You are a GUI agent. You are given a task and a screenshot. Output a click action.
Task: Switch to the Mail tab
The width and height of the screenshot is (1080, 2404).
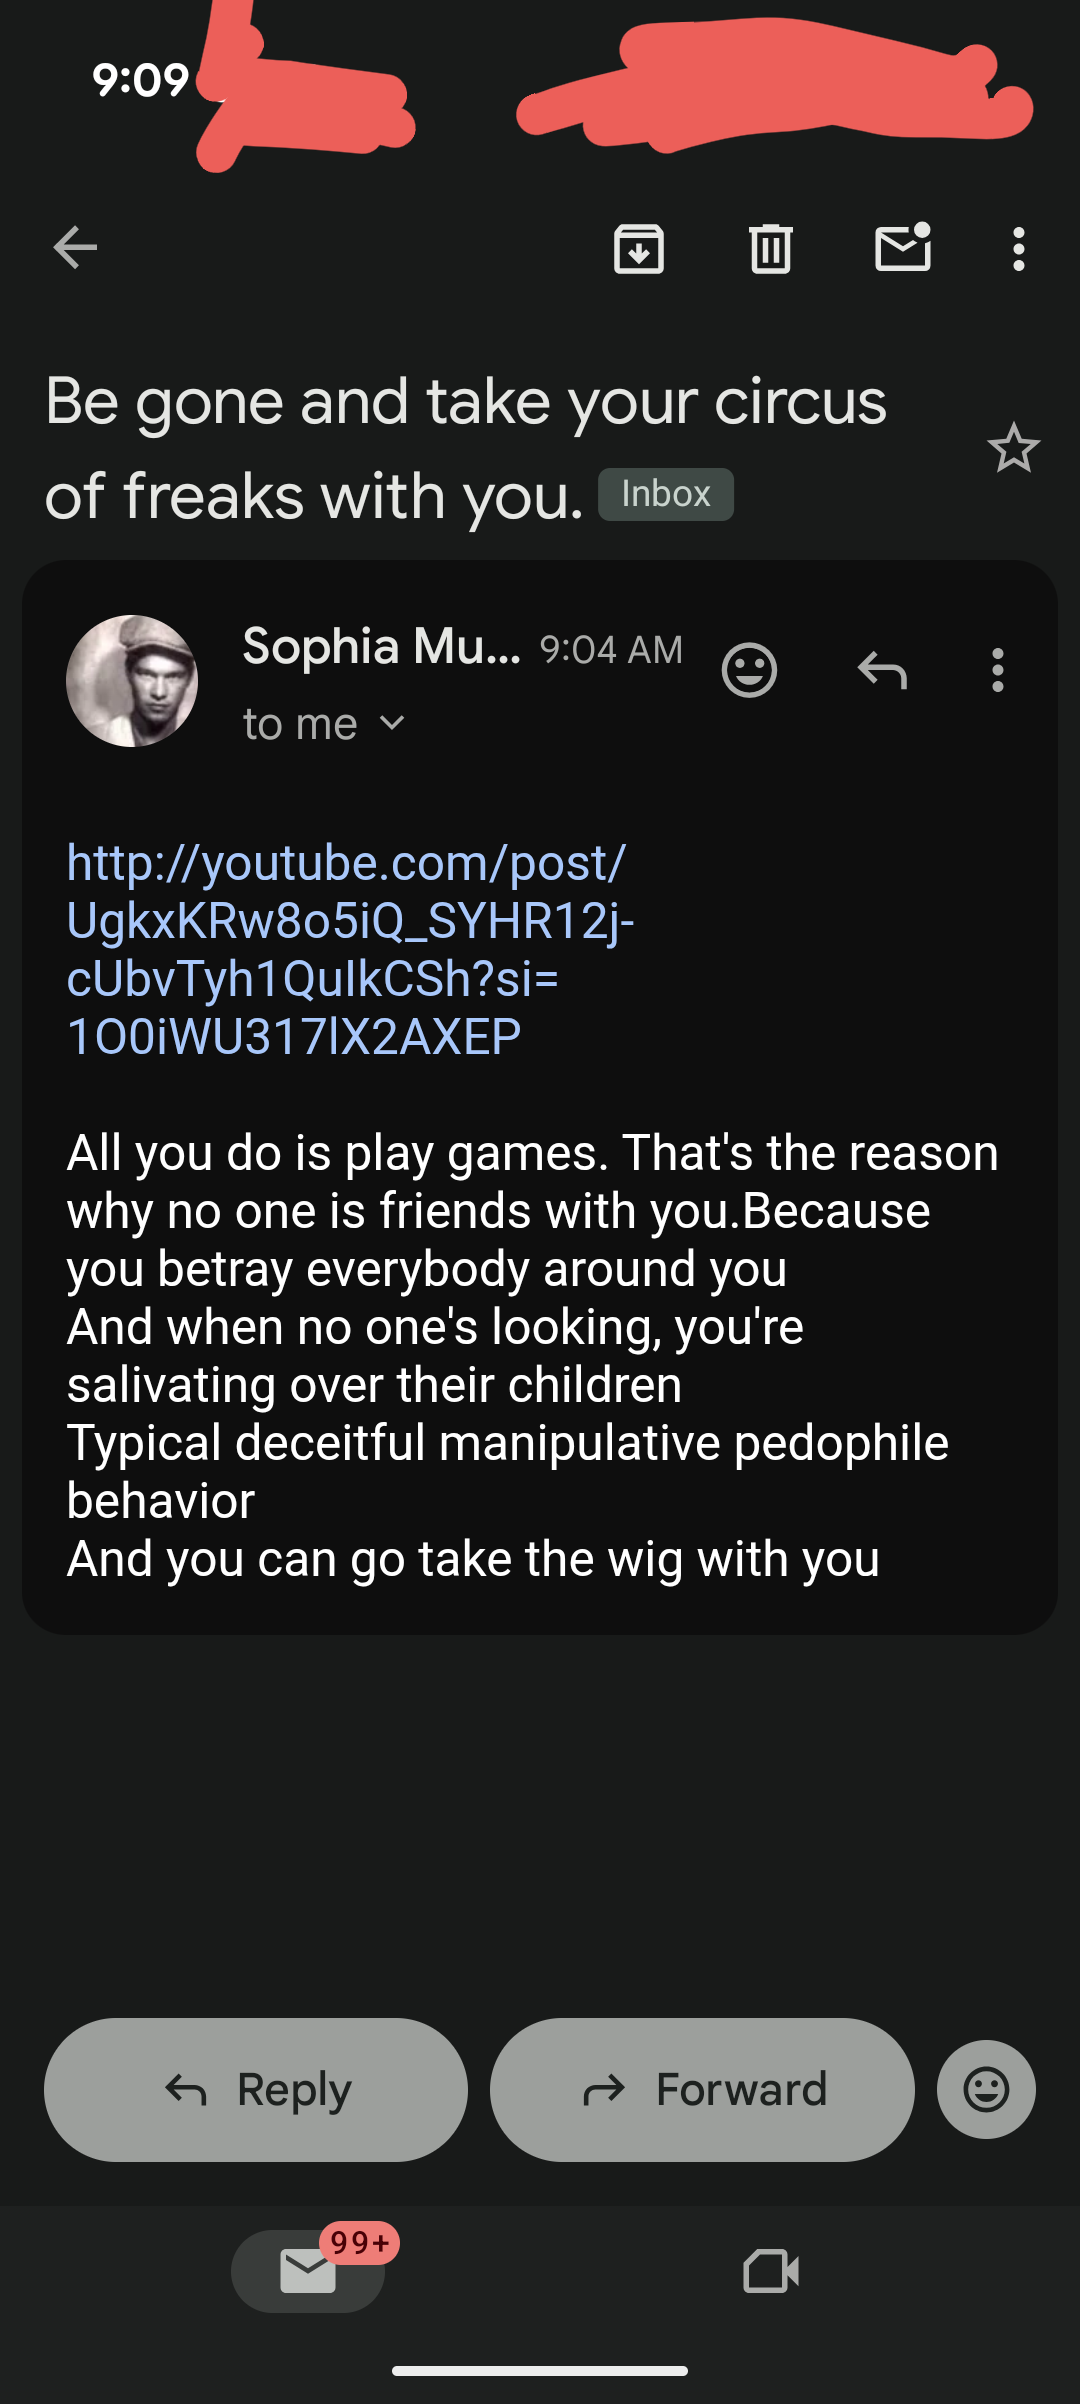pos(308,2271)
